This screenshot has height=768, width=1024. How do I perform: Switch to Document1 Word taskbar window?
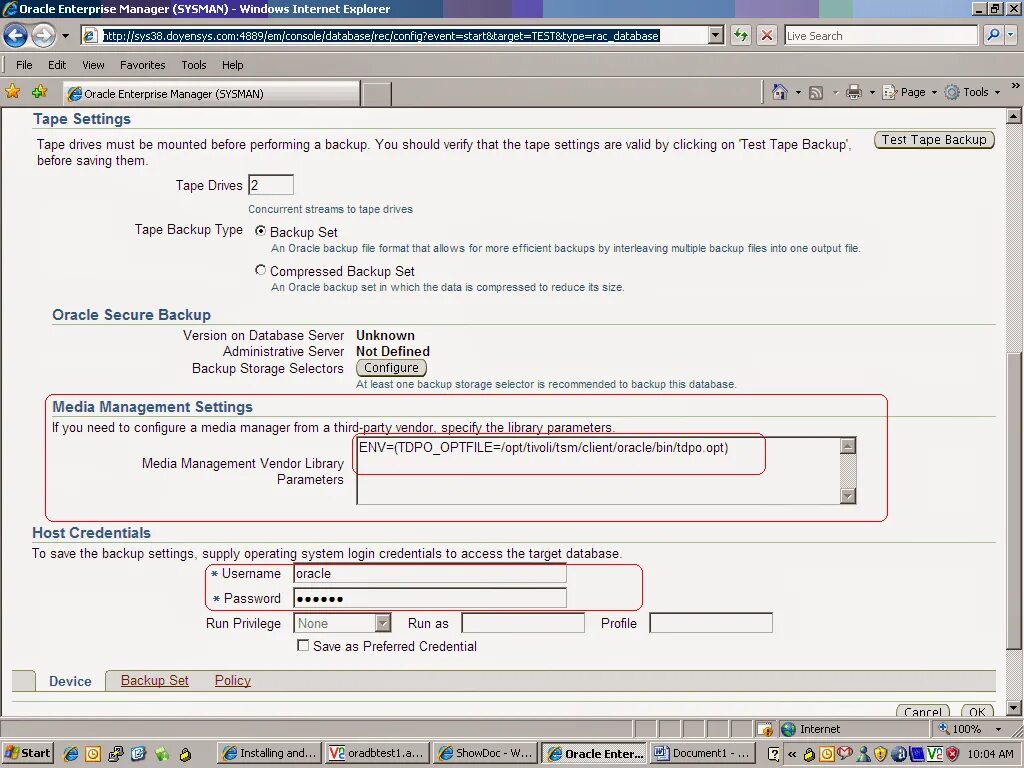pyautogui.click(x=701, y=753)
